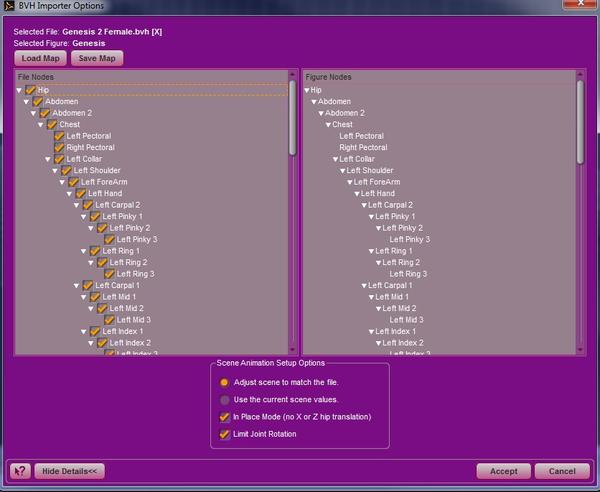Click the Figure Nodes column header

click(439, 77)
